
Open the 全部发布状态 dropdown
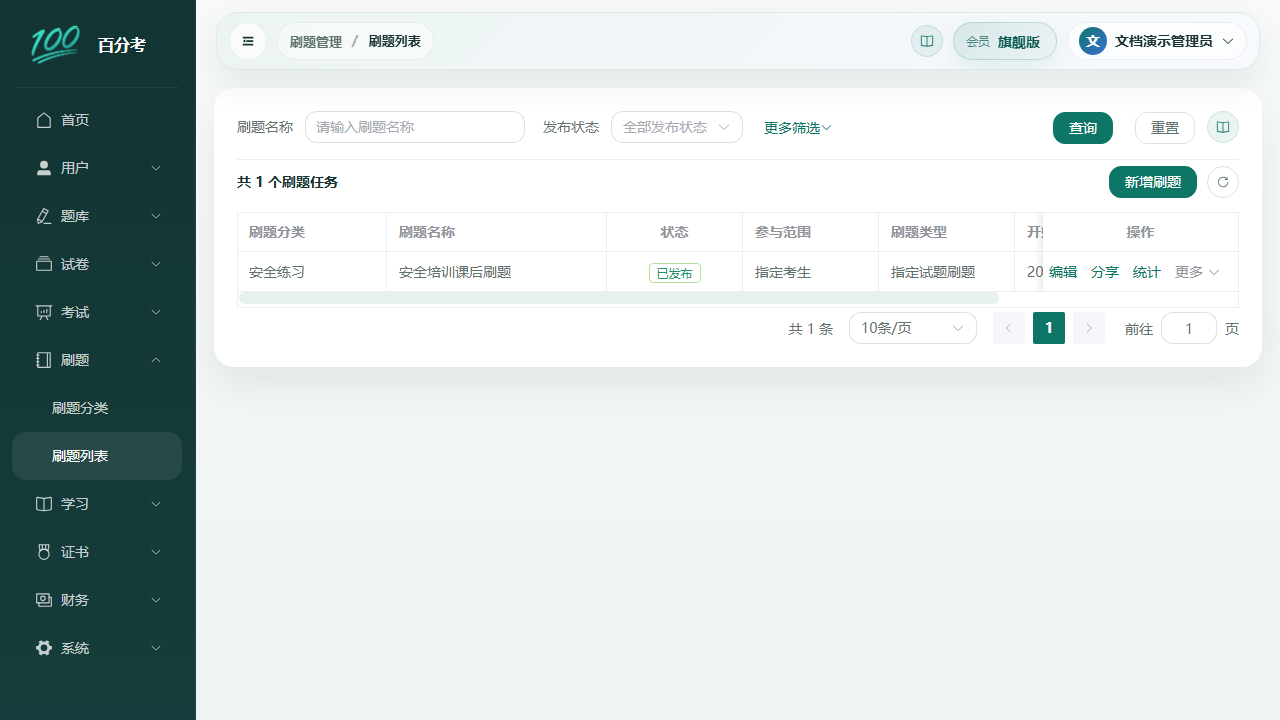click(677, 127)
